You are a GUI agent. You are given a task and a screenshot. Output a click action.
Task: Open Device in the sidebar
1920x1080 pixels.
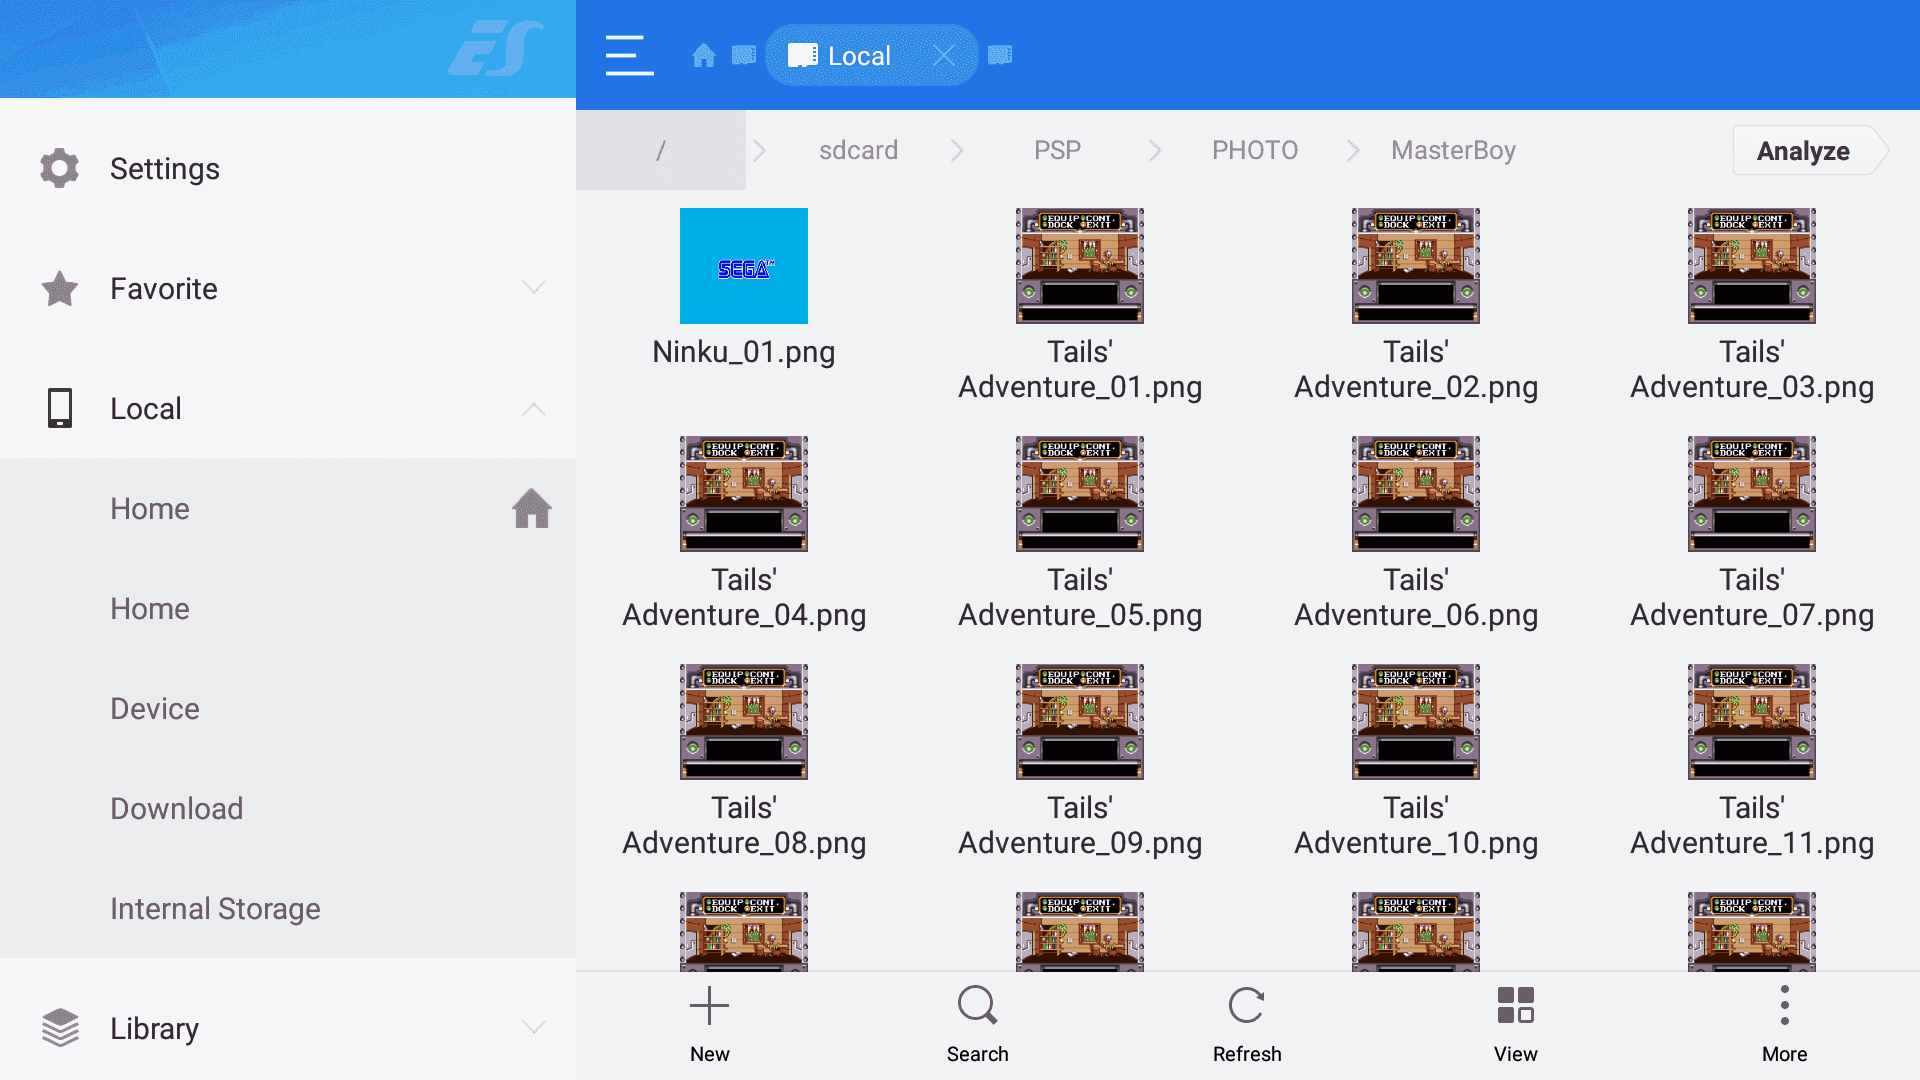point(288,708)
